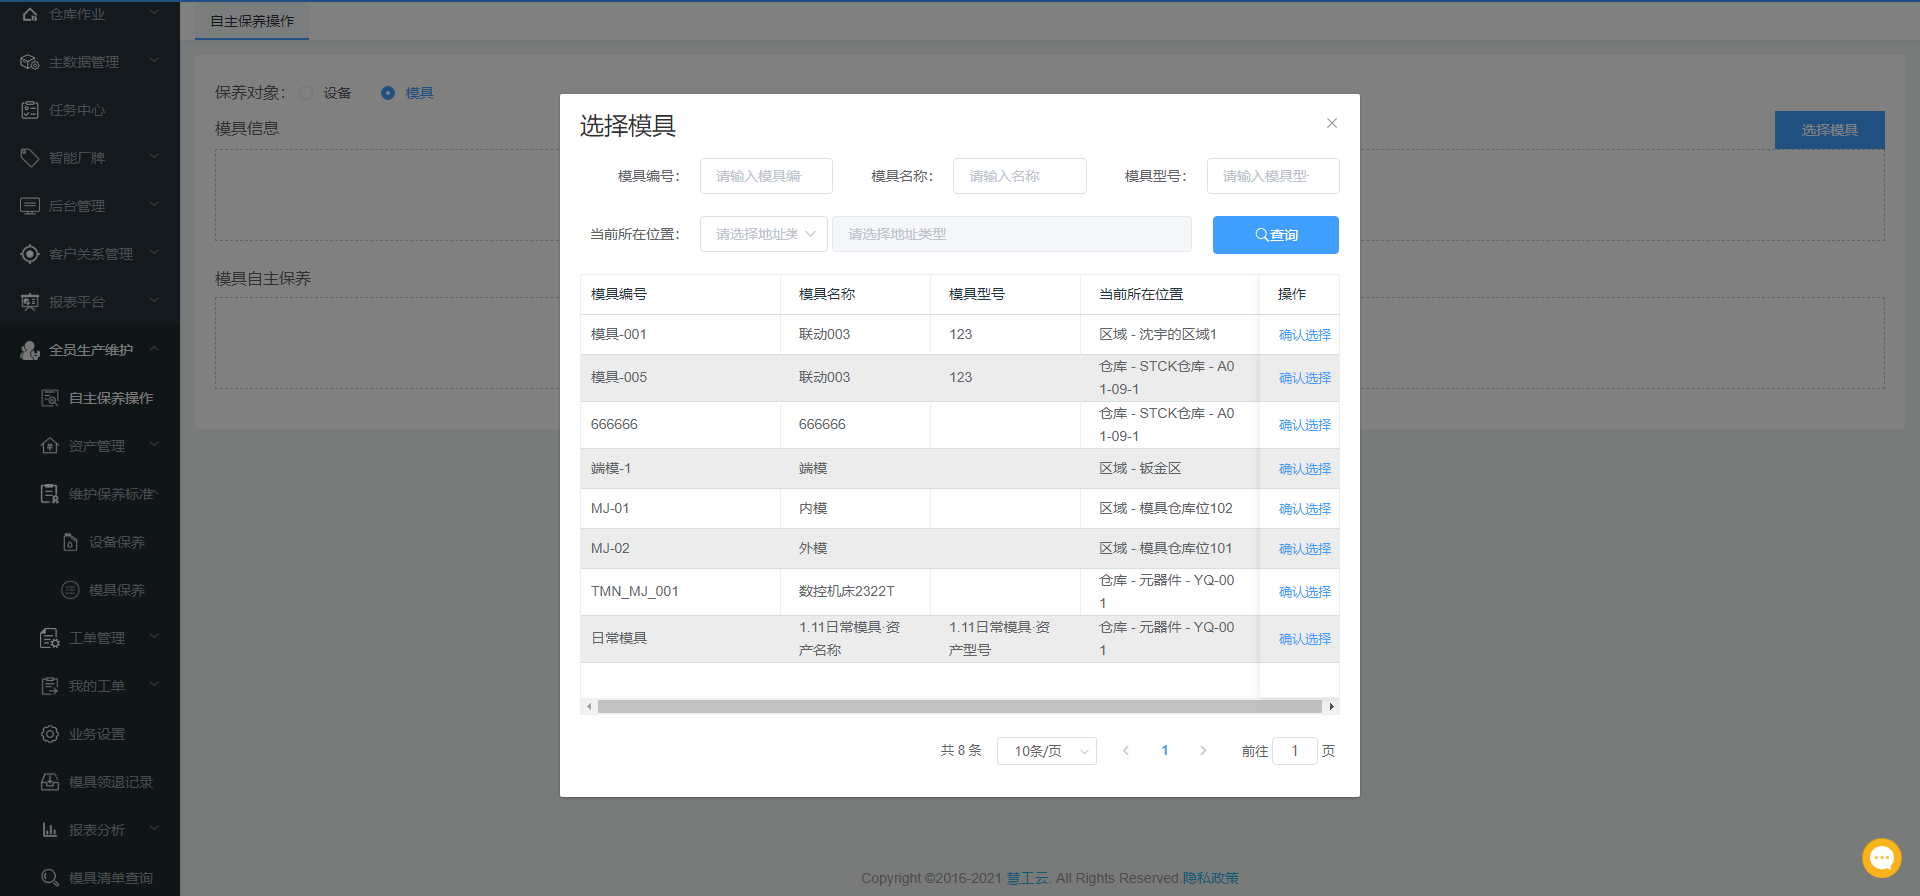Viewport: 1920px width, 896px height.
Task: Click the 任务中心 sidebar icon
Action: (x=30, y=110)
